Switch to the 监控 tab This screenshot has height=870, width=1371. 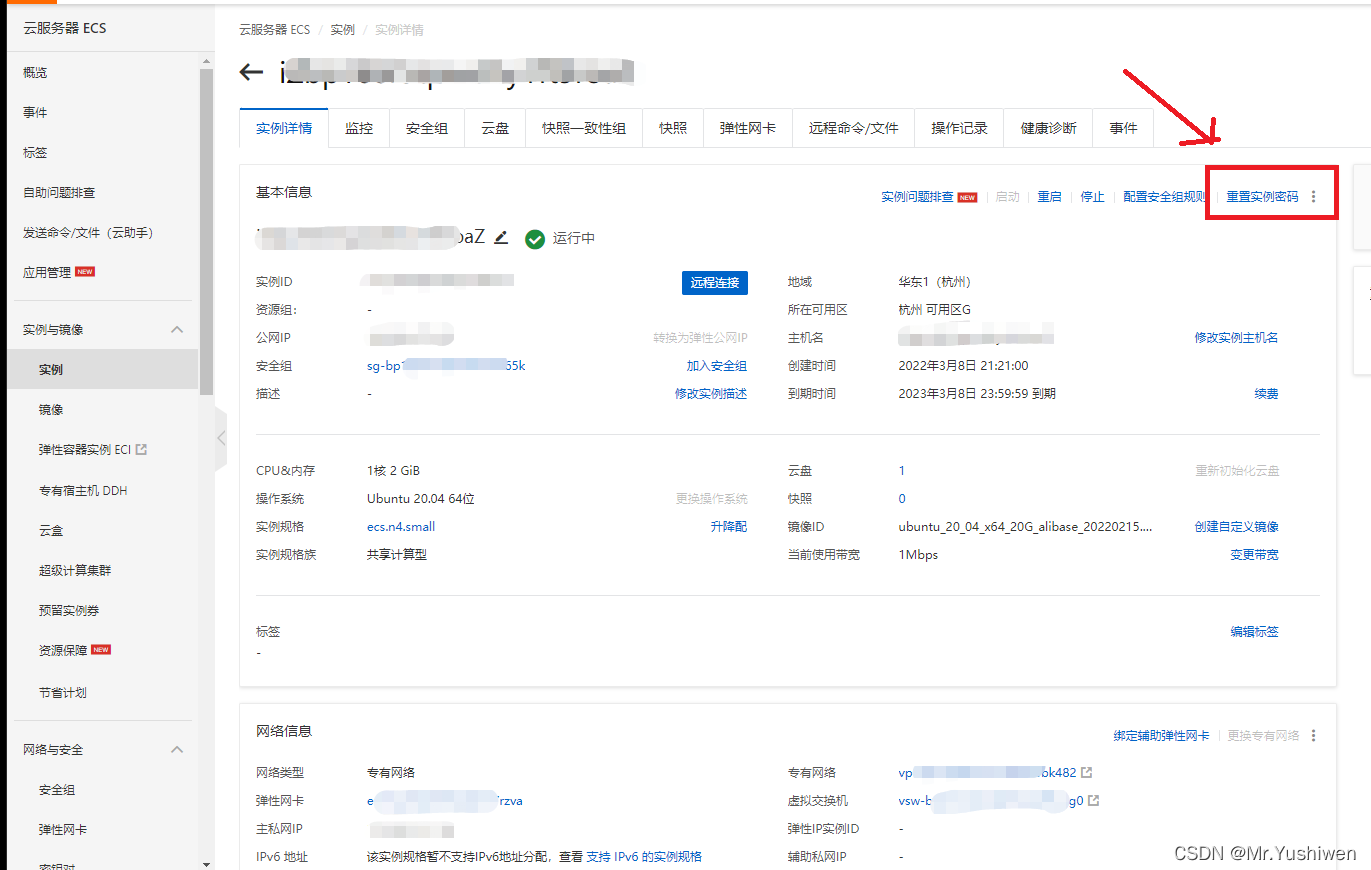359,128
